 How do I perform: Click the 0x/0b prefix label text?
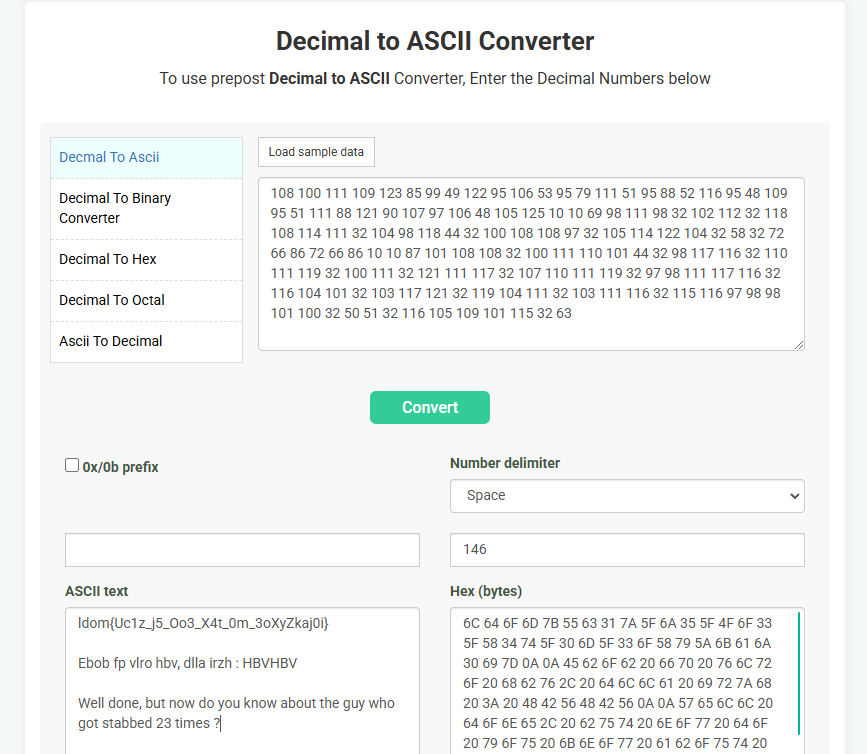point(121,467)
